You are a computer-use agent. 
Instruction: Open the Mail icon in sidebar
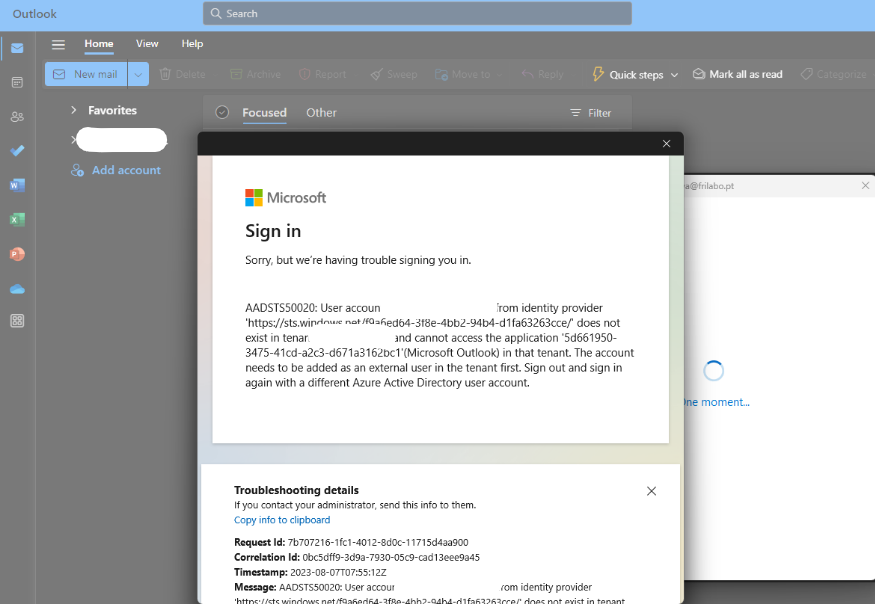point(17,49)
